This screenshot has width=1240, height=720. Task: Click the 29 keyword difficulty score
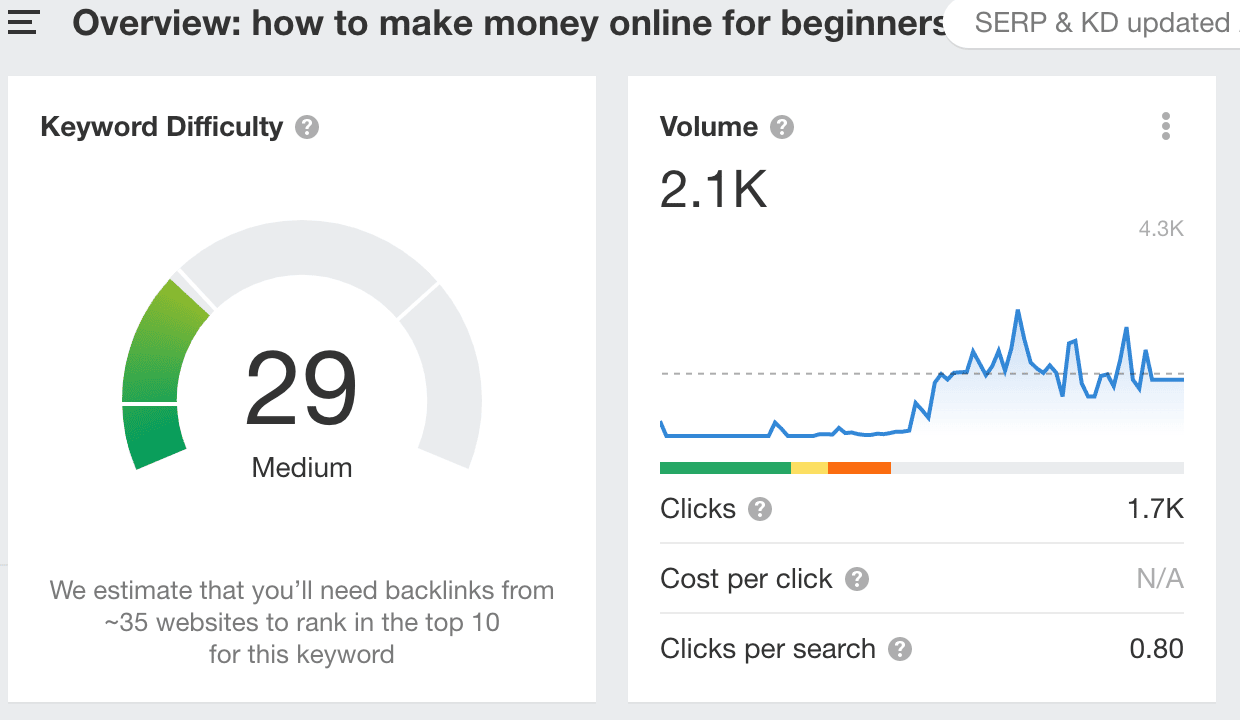click(301, 390)
